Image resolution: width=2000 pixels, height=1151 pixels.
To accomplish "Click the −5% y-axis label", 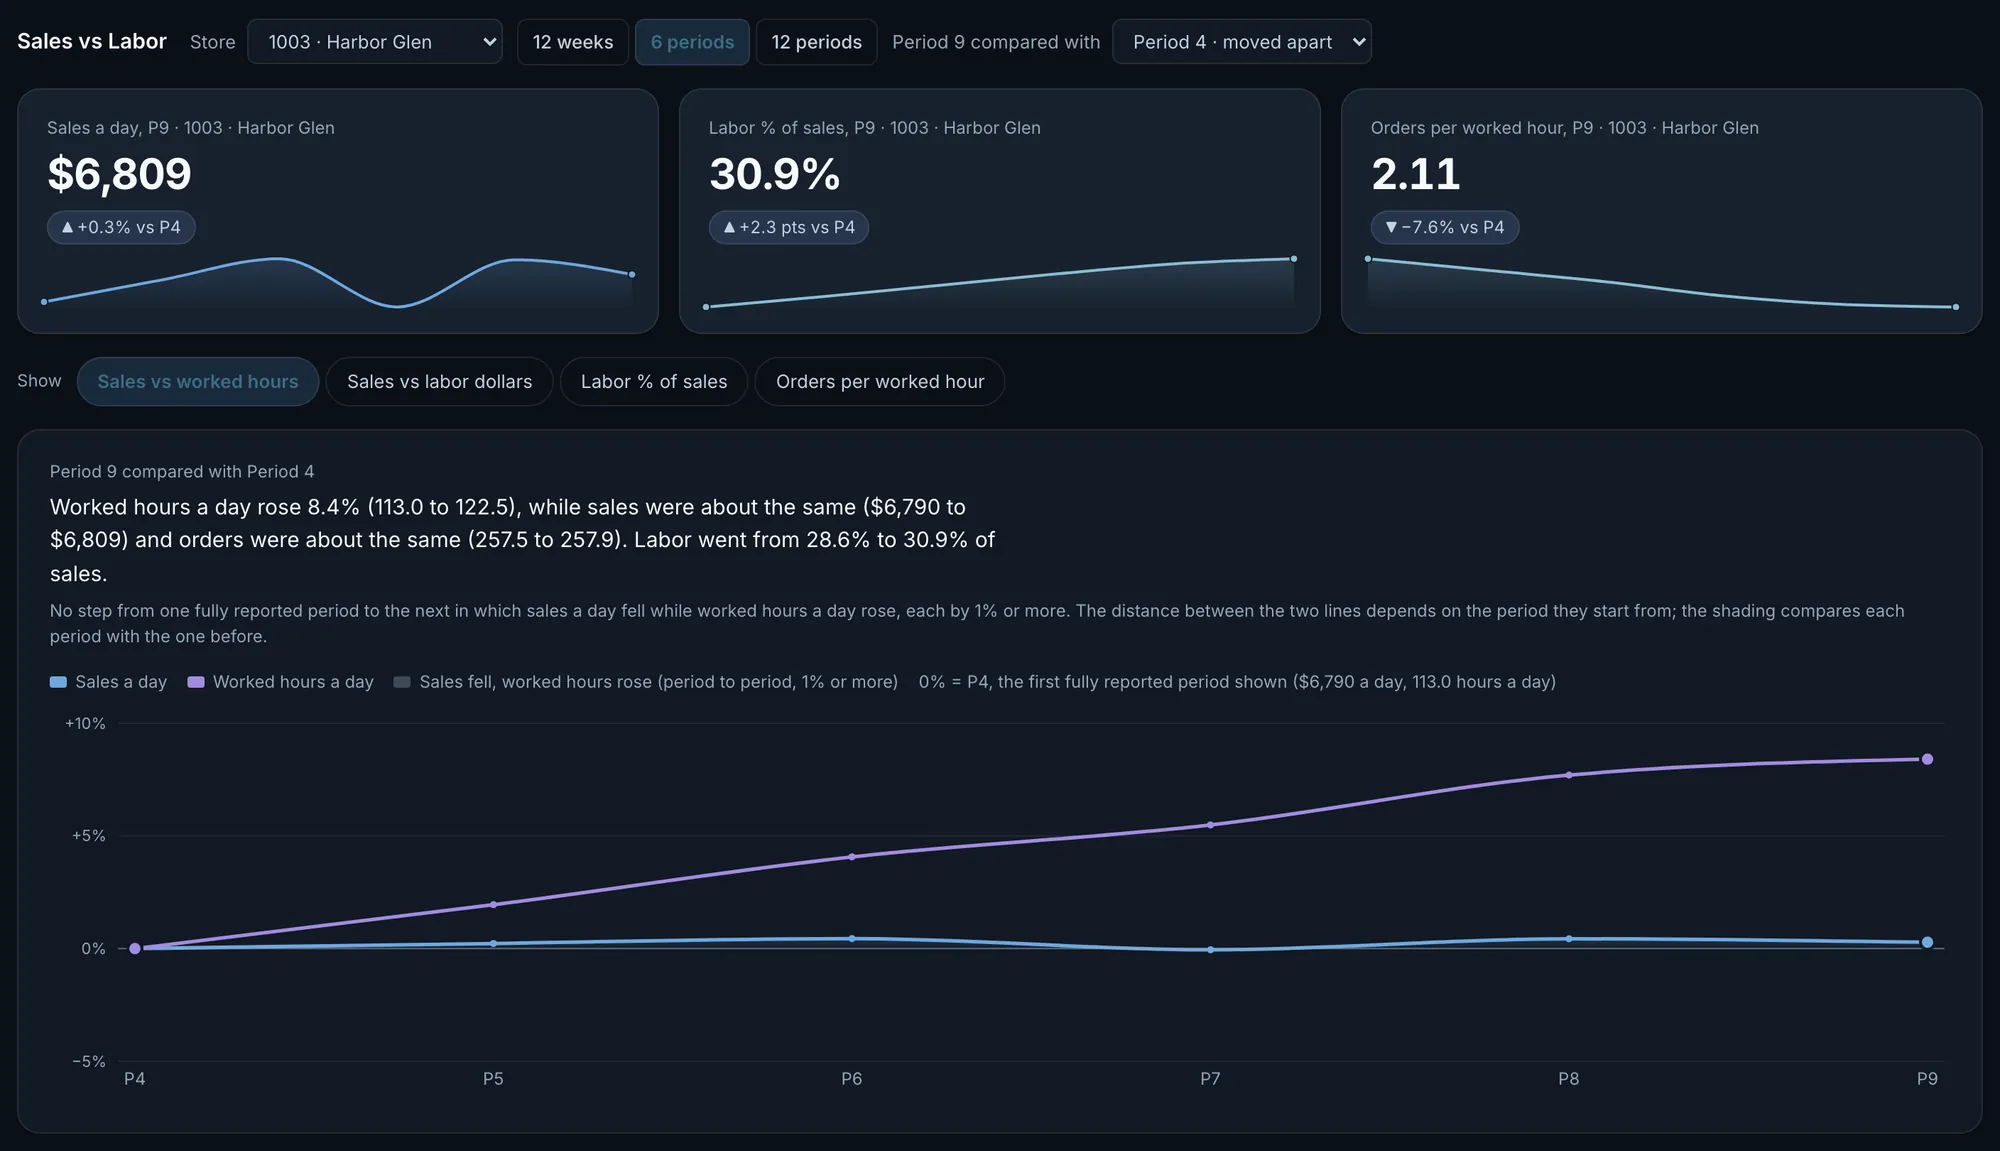I will [89, 1062].
